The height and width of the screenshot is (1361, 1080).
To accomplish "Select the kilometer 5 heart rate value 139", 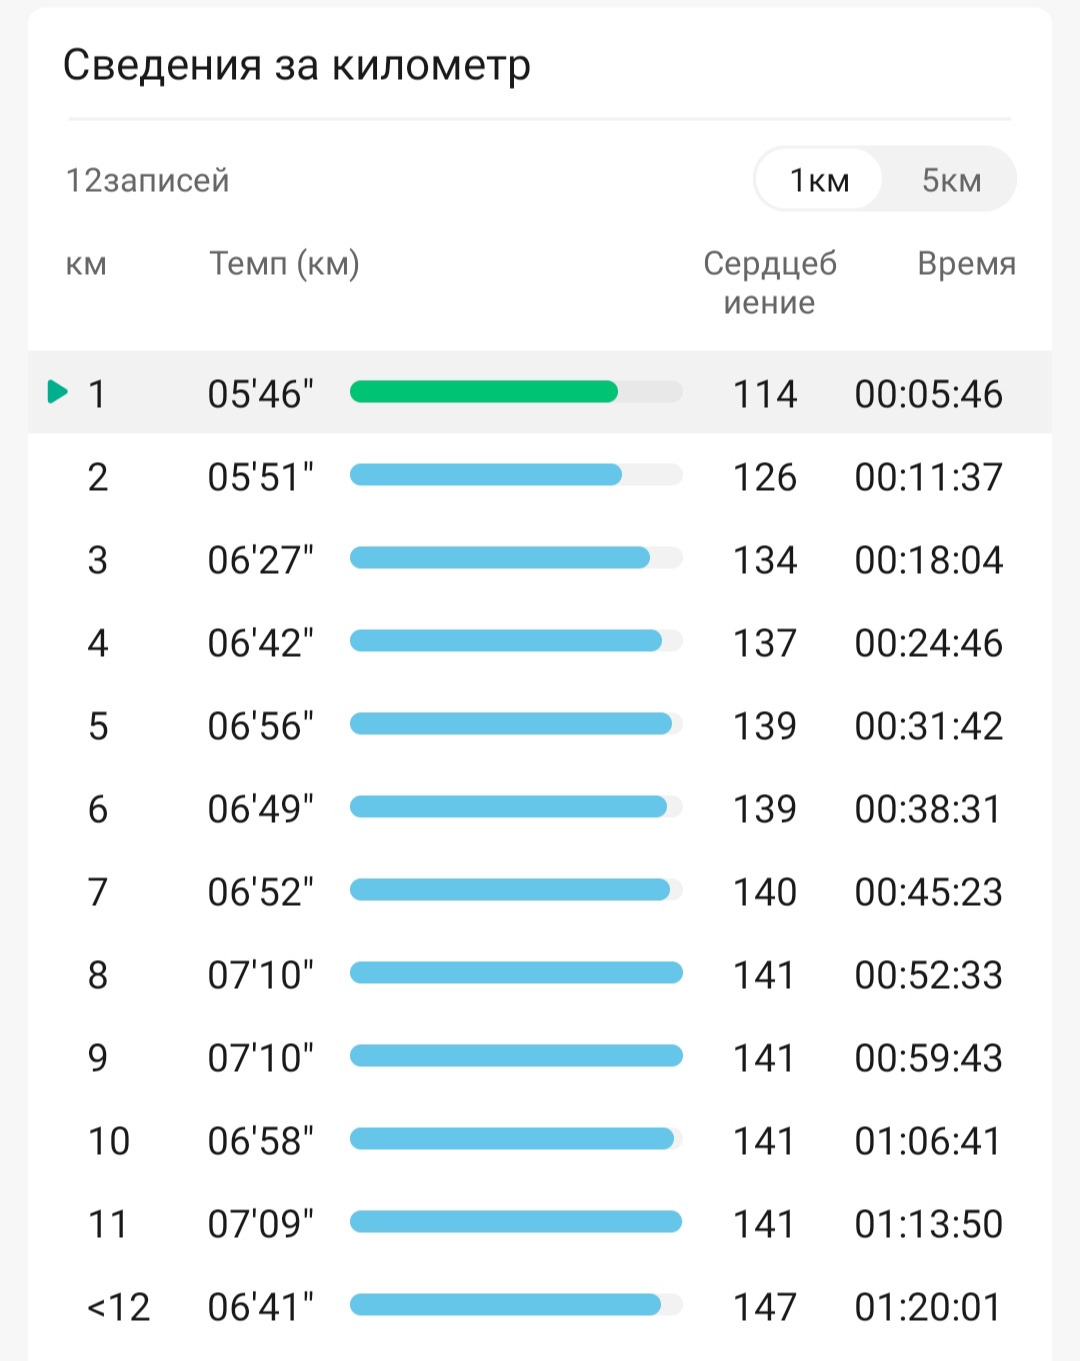I will [765, 726].
